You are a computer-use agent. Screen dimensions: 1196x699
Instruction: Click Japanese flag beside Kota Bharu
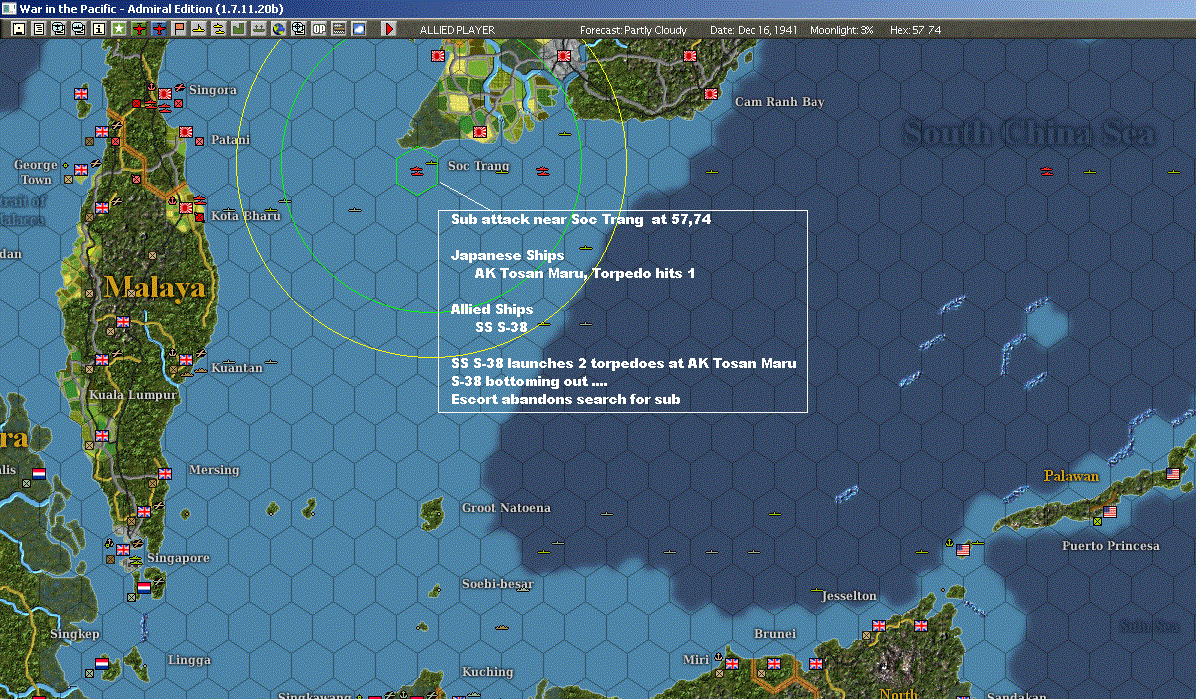click(x=185, y=208)
